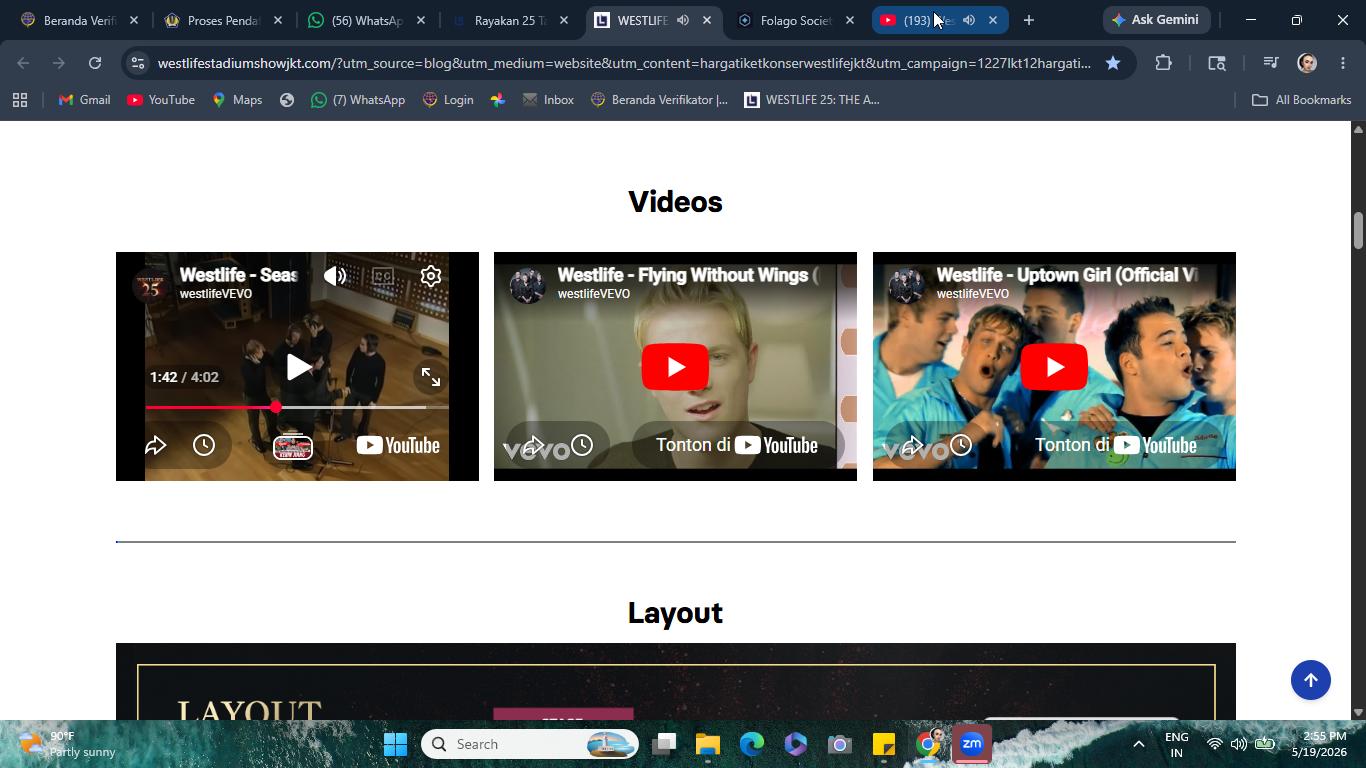
Task: Open 'Tonton di YouTube' on Uptown Girl video
Action: (1116, 445)
